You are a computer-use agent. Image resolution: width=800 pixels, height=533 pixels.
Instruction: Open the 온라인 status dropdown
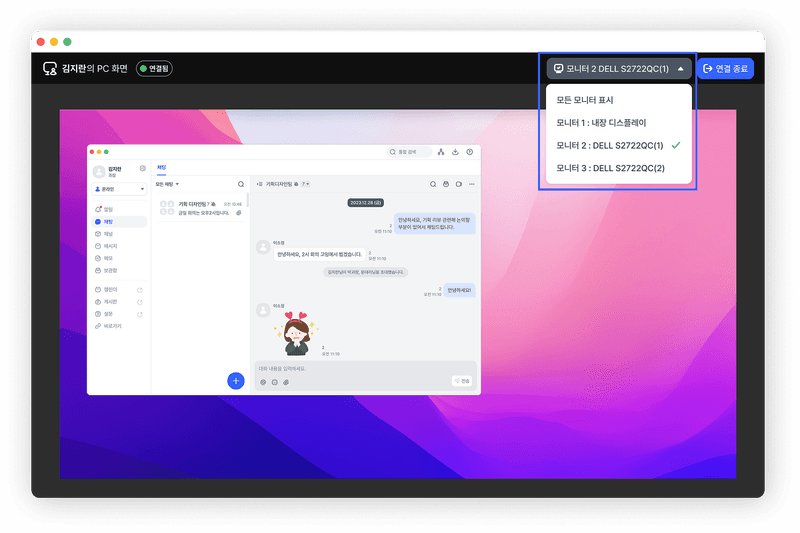(119, 188)
